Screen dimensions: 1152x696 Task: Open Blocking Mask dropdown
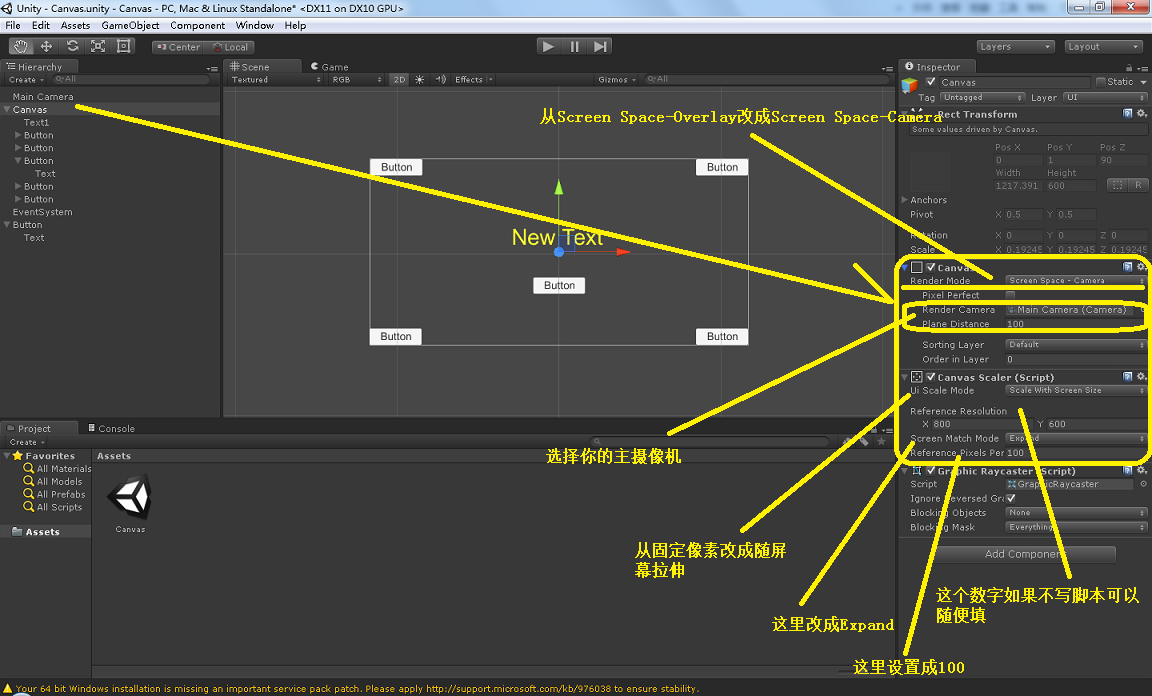click(1076, 527)
